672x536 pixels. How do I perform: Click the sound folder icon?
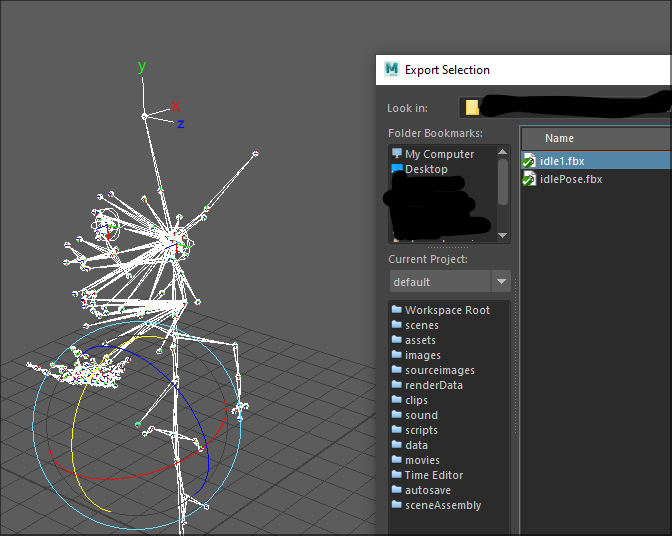[397, 414]
